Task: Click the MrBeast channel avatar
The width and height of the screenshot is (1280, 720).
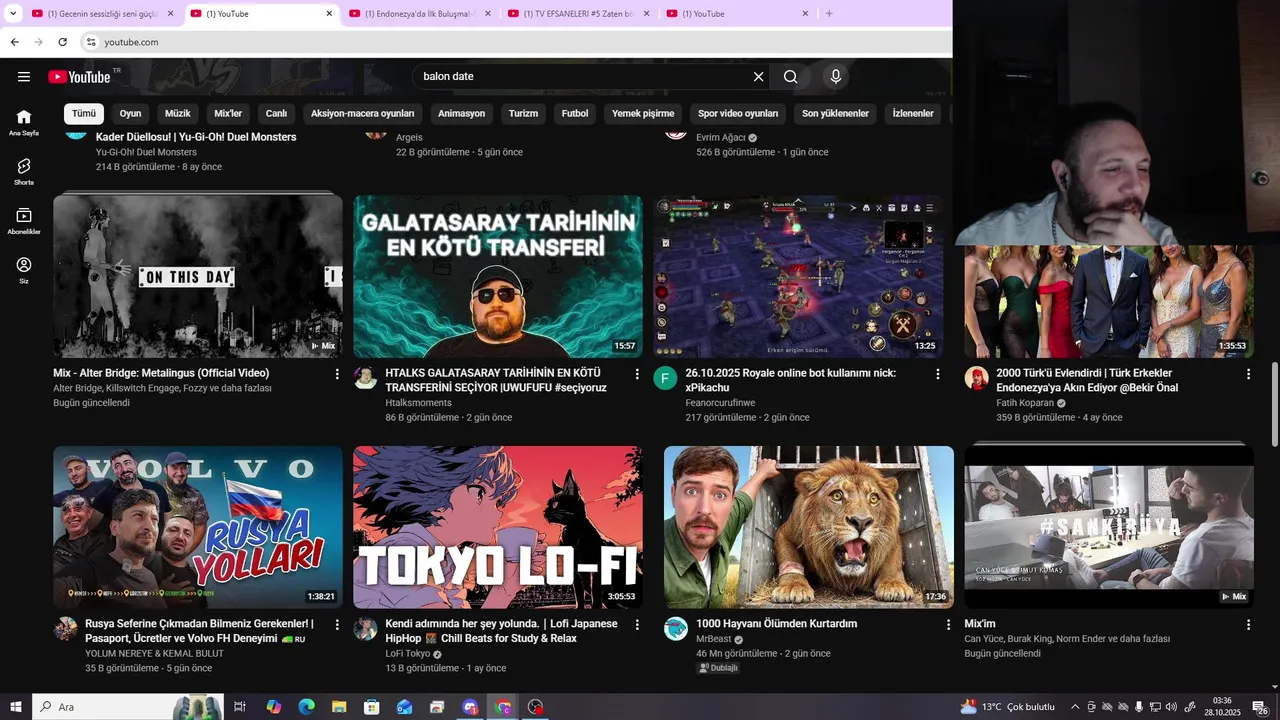Action: 676,629
